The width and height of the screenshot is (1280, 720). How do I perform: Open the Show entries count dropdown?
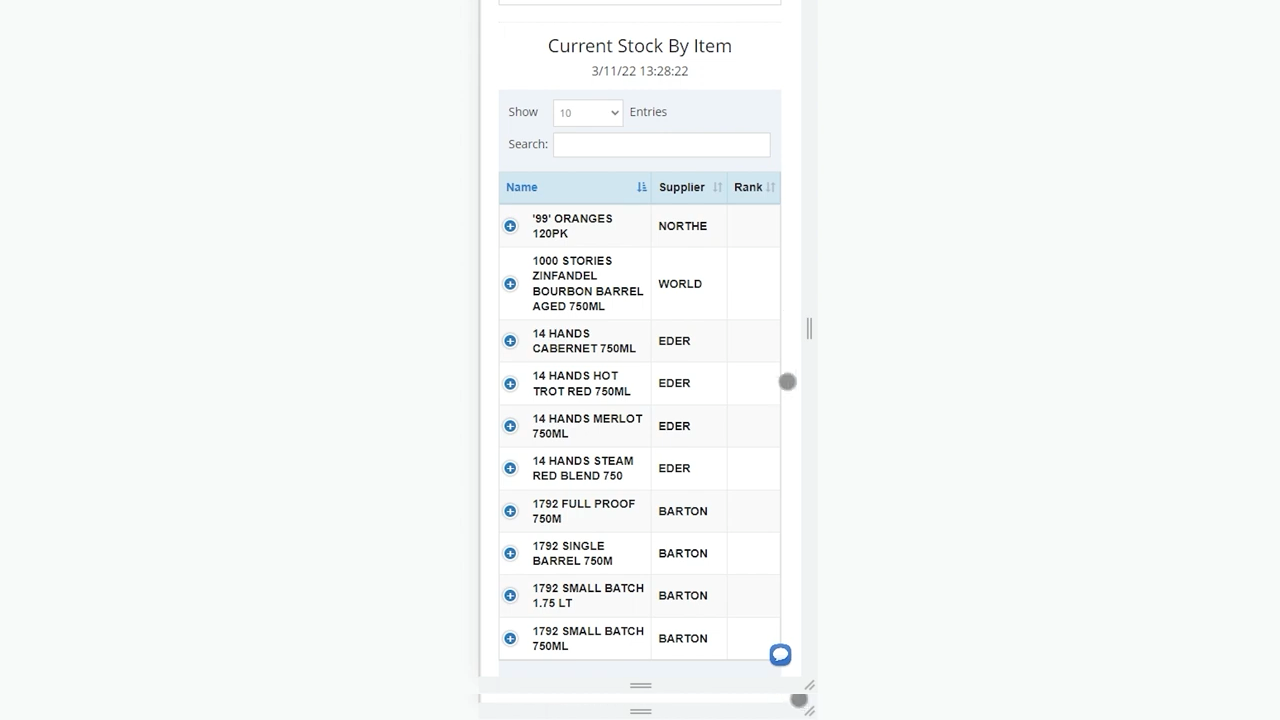coord(588,112)
